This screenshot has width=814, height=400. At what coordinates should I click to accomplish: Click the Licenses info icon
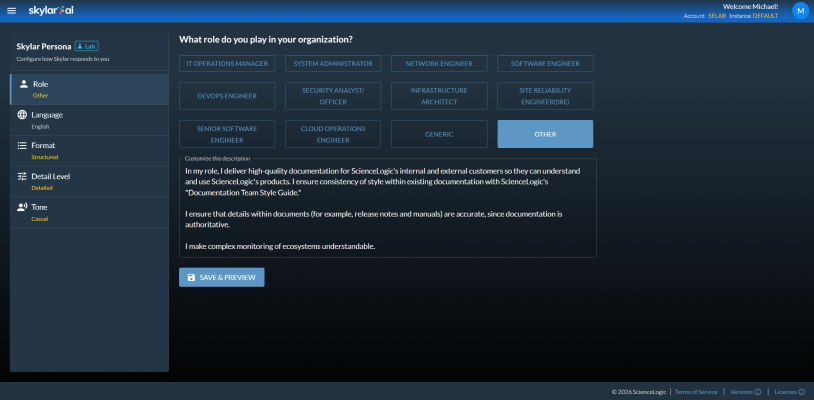802,392
